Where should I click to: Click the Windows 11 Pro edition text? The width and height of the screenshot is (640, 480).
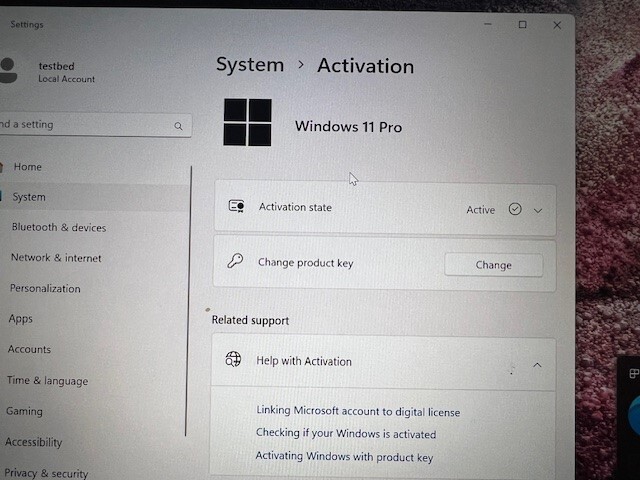pyautogui.click(x=348, y=127)
